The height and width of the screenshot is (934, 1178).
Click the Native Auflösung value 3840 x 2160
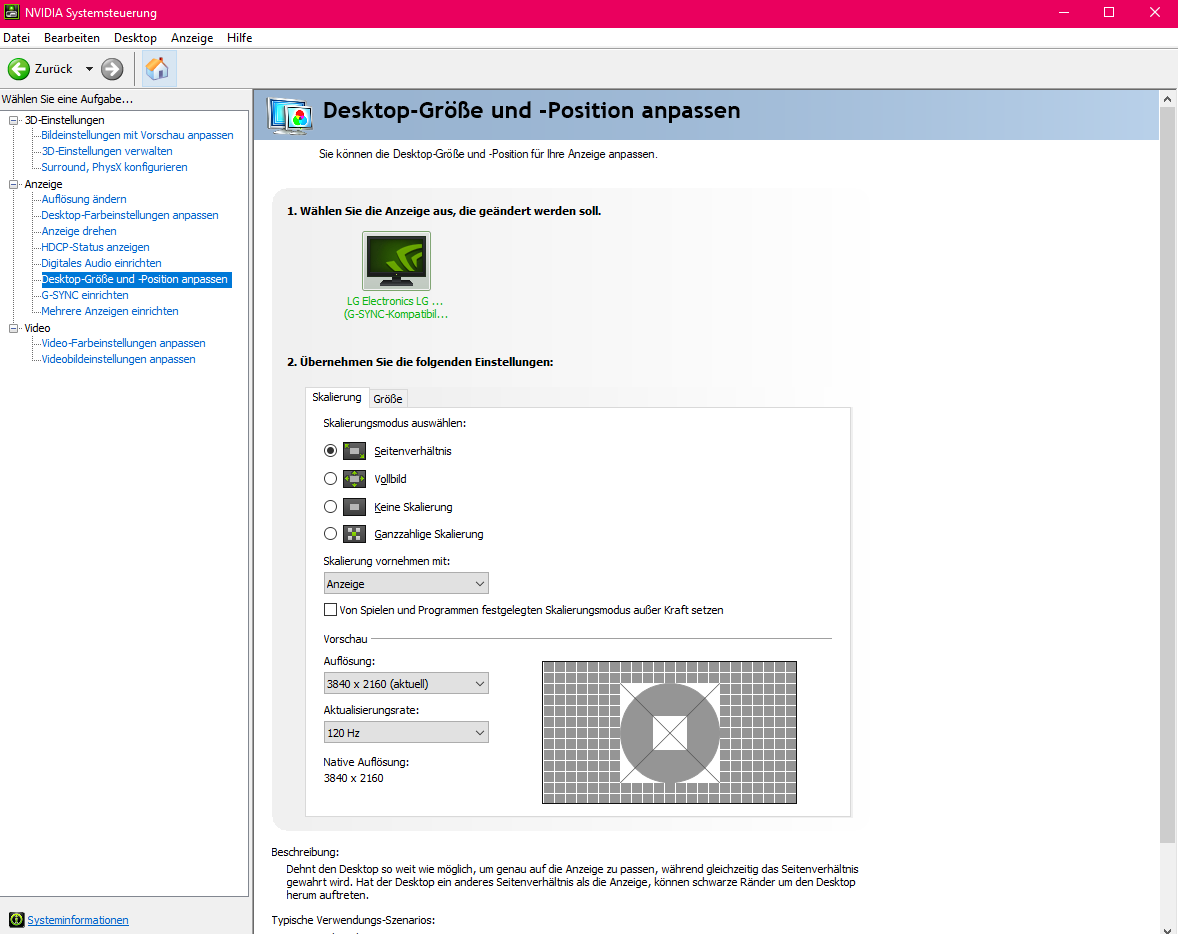coord(353,778)
